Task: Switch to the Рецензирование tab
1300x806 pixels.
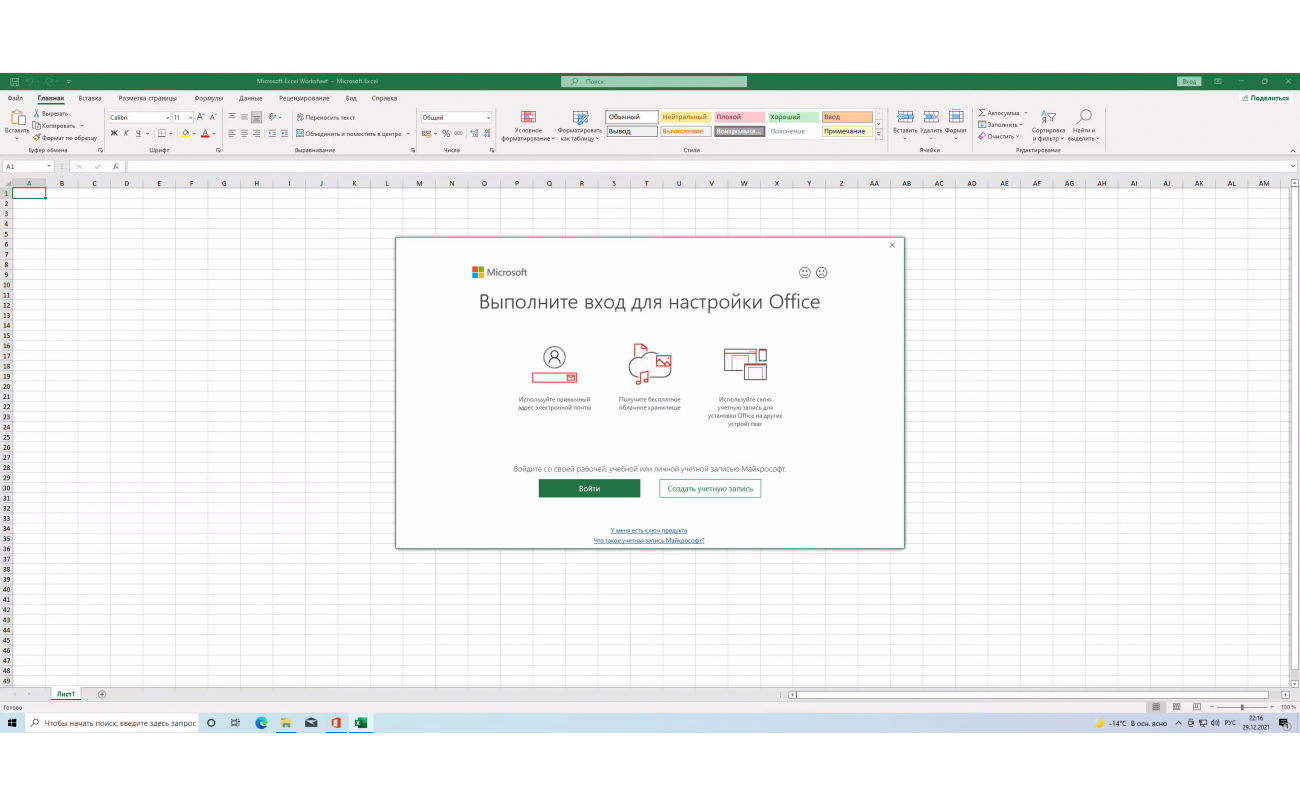Action: (x=304, y=98)
